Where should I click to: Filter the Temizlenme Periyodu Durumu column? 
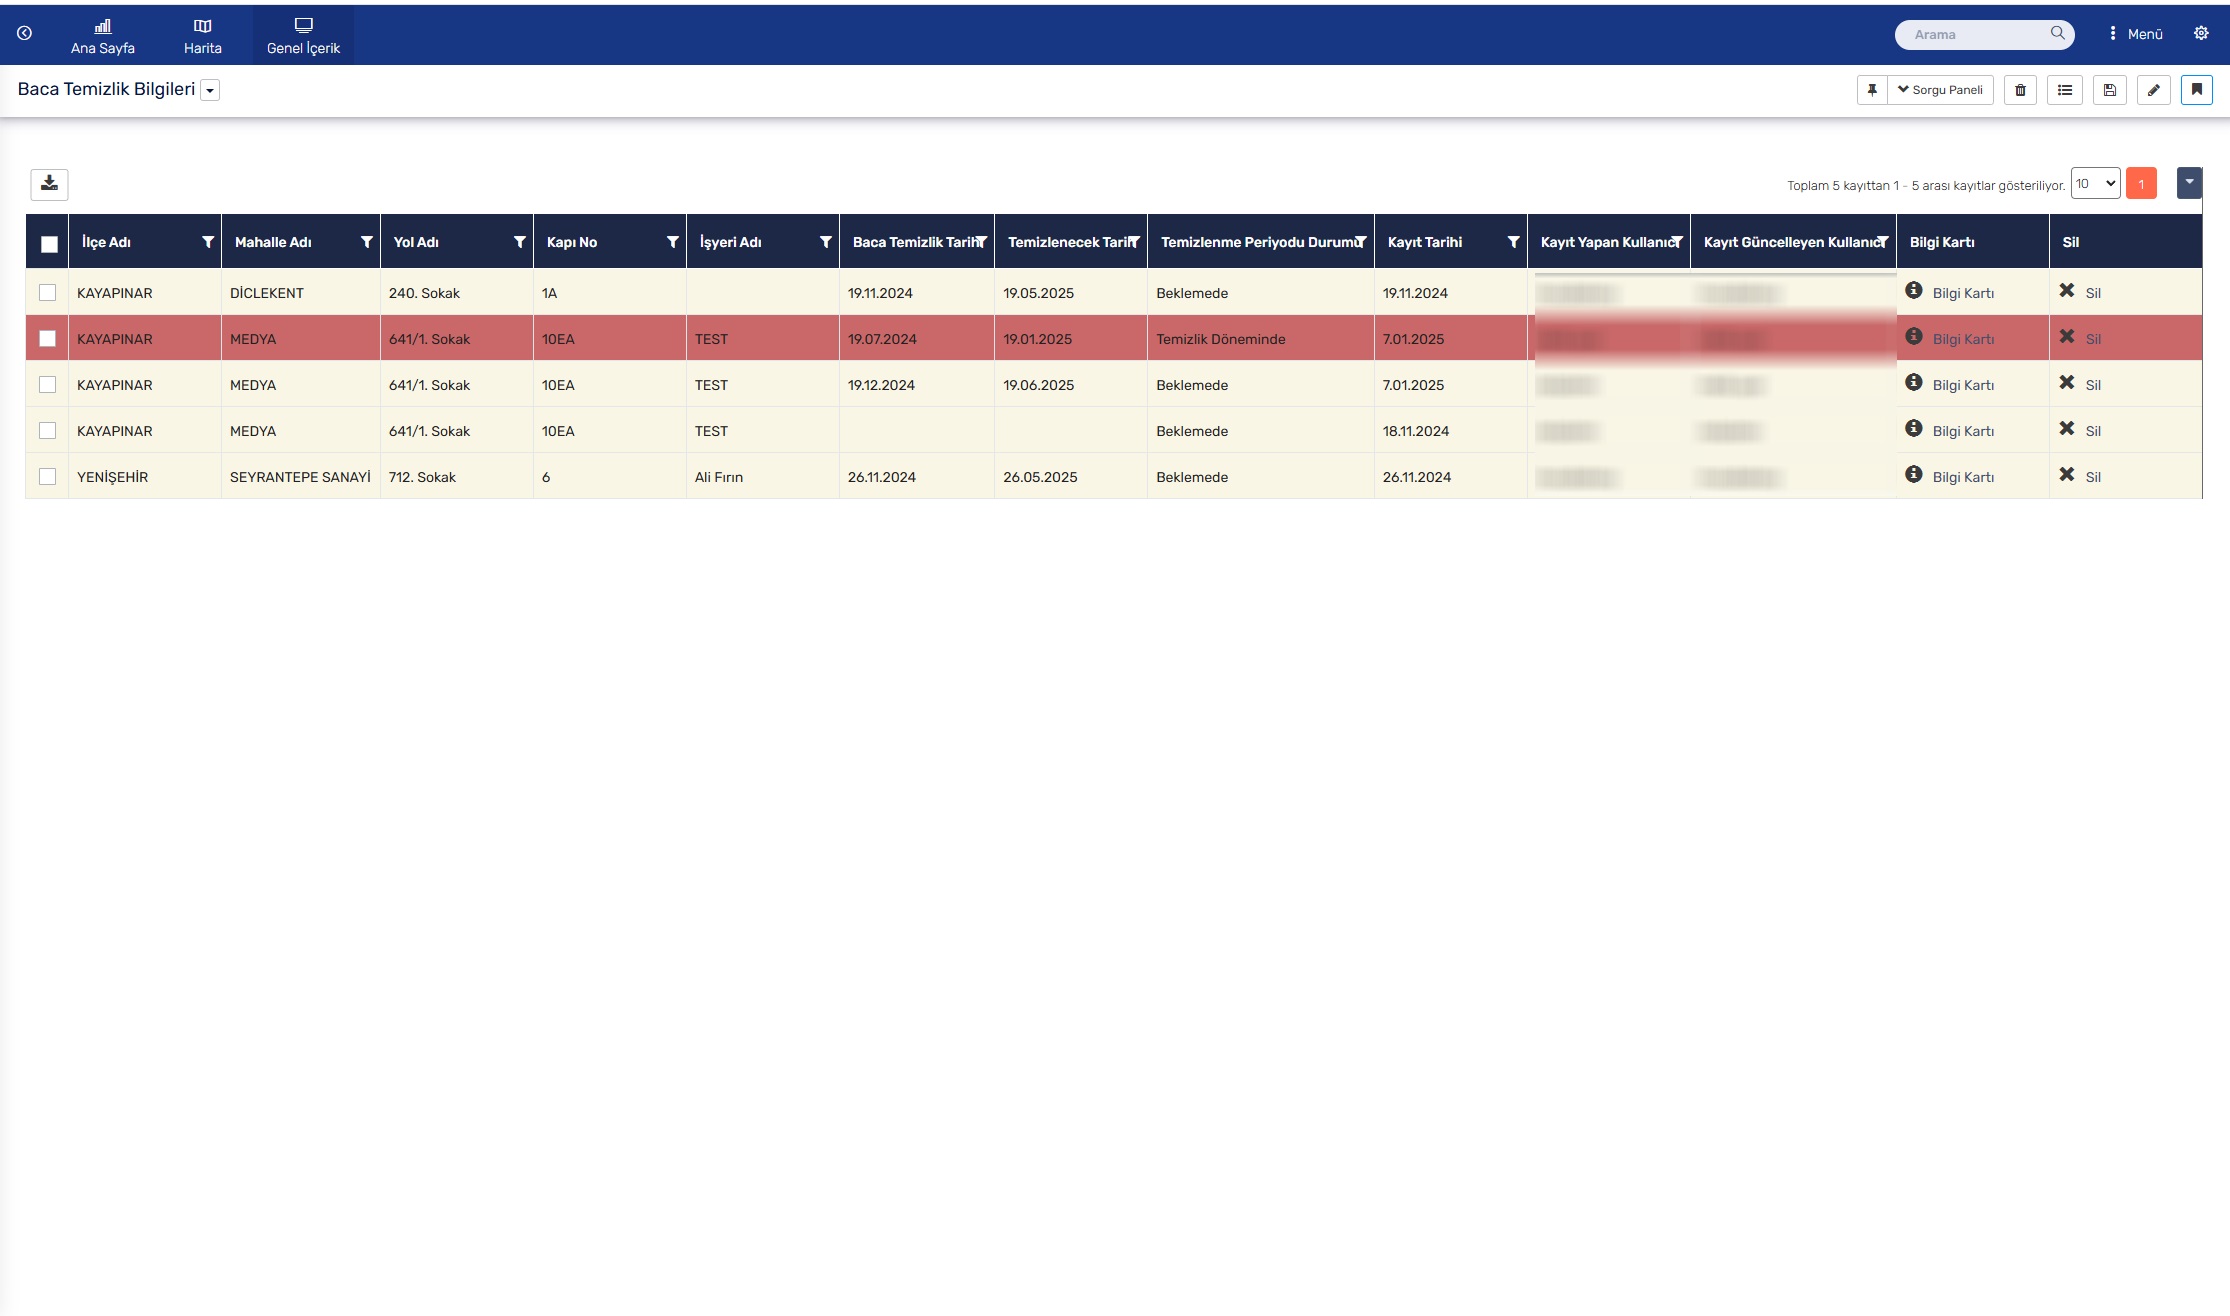(1361, 242)
